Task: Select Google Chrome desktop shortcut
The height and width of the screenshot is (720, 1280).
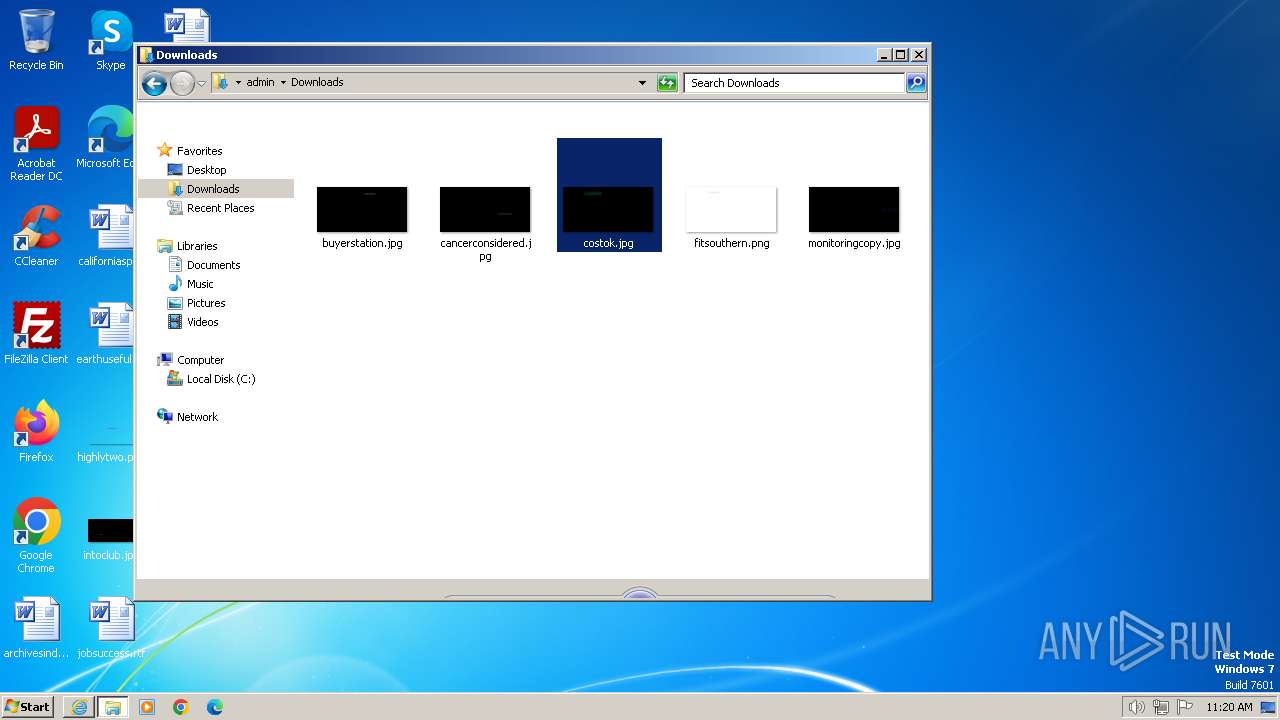Action: tap(36, 536)
